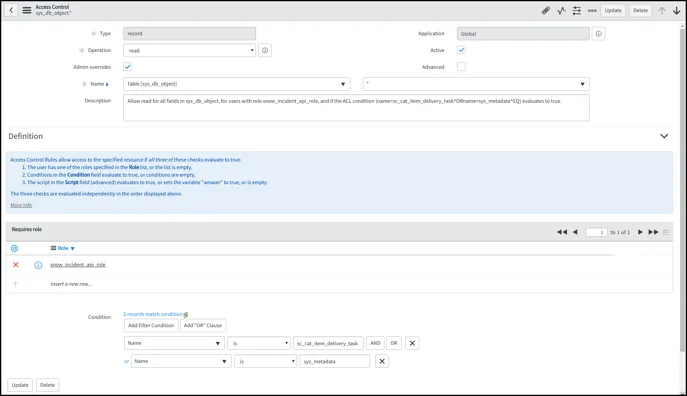This screenshot has width=687, height=396.
Task: Show info icon beside Application field
Action: (598, 34)
